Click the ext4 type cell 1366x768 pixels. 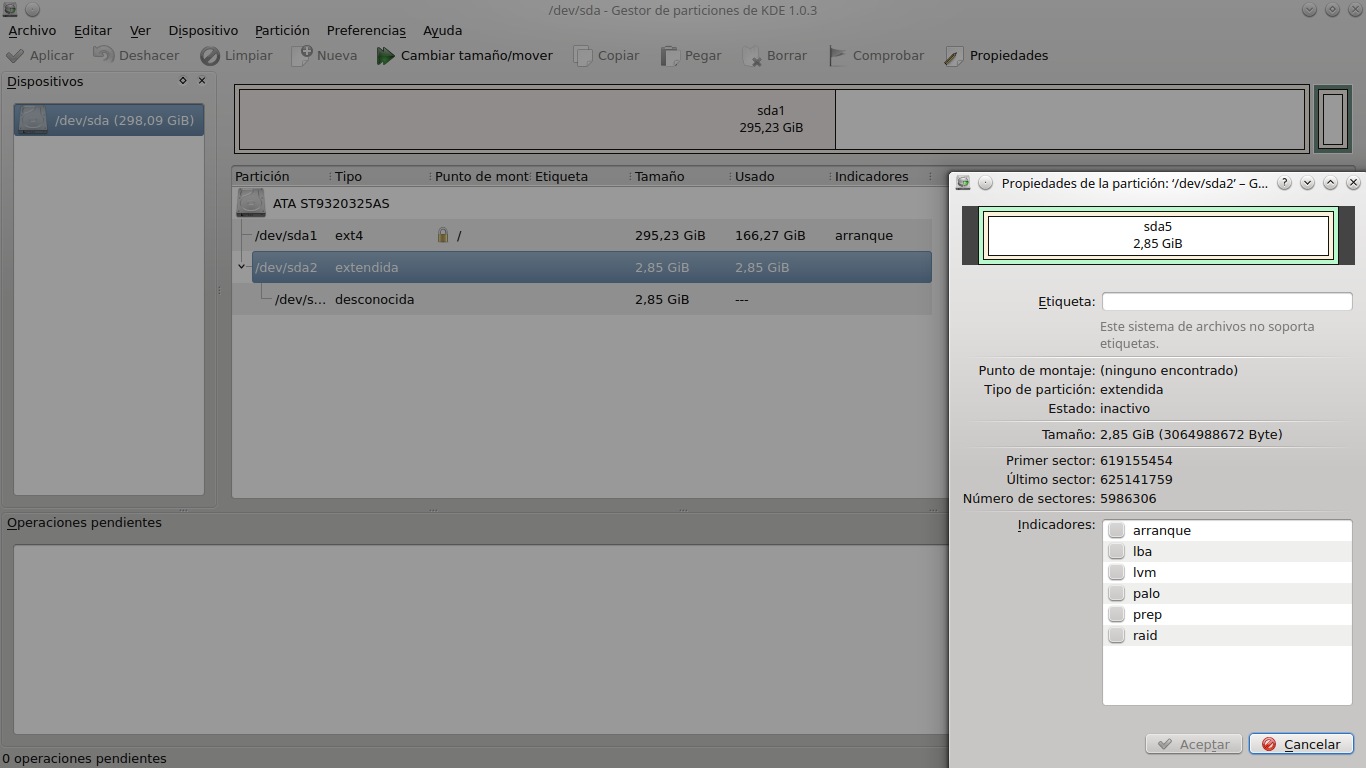pos(349,235)
